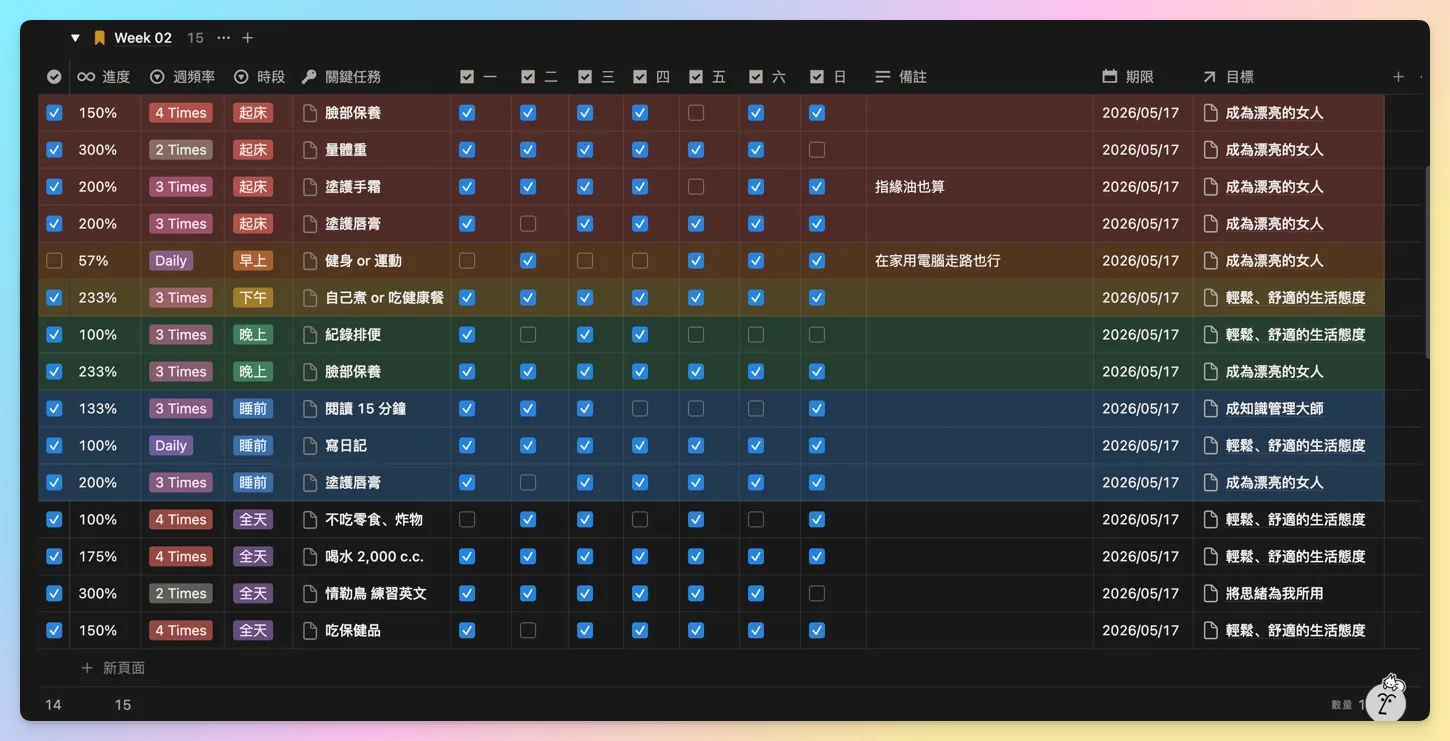Edit the 指緣油也算 note cell

980,187
